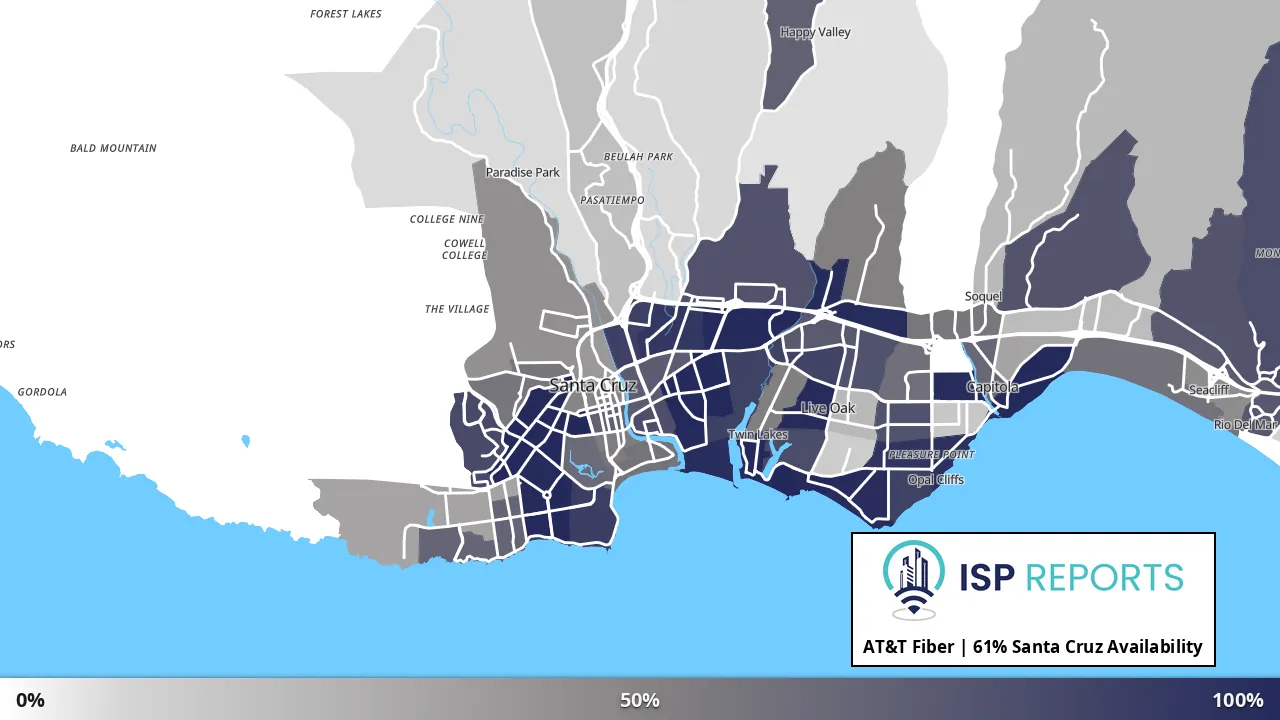Image resolution: width=1280 pixels, height=720 pixels.
Task: Click the Forest Lakes label
Action: pyautogui.click(x=346, y=14)
